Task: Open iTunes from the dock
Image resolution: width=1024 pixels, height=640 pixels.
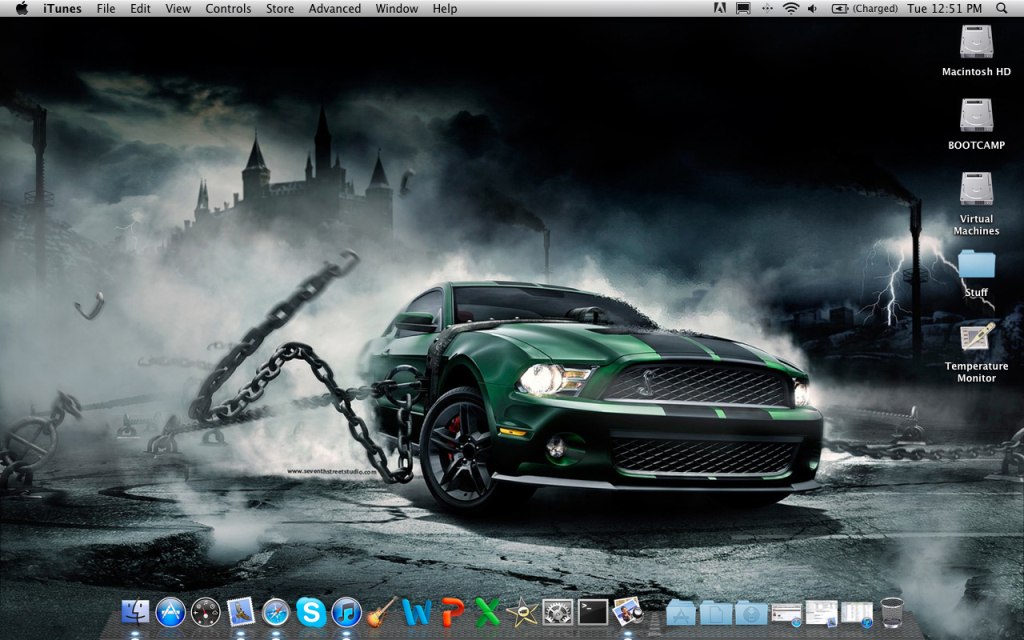Action: (x=346, y=612)
